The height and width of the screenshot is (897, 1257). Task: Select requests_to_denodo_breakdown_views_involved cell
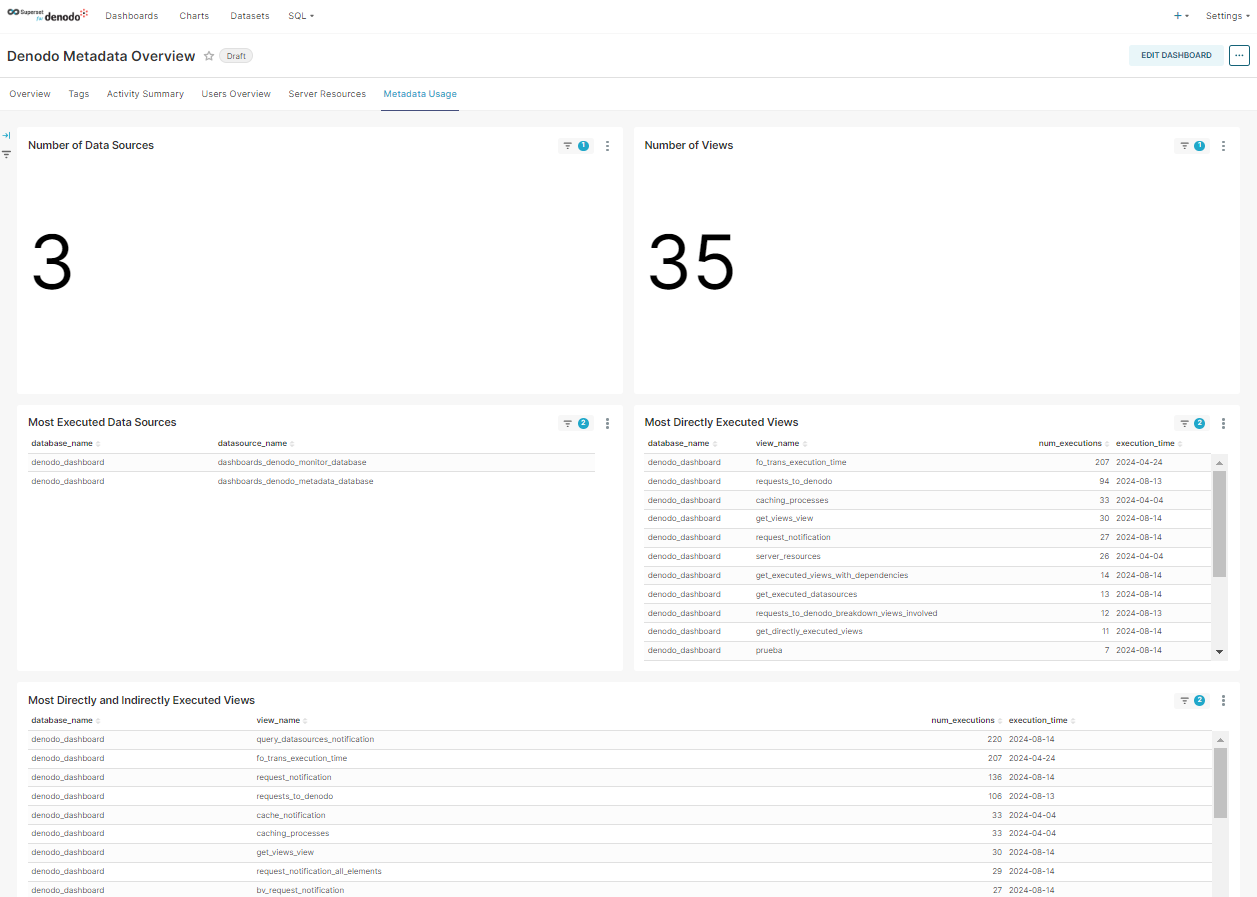click(x=846, y=613)
